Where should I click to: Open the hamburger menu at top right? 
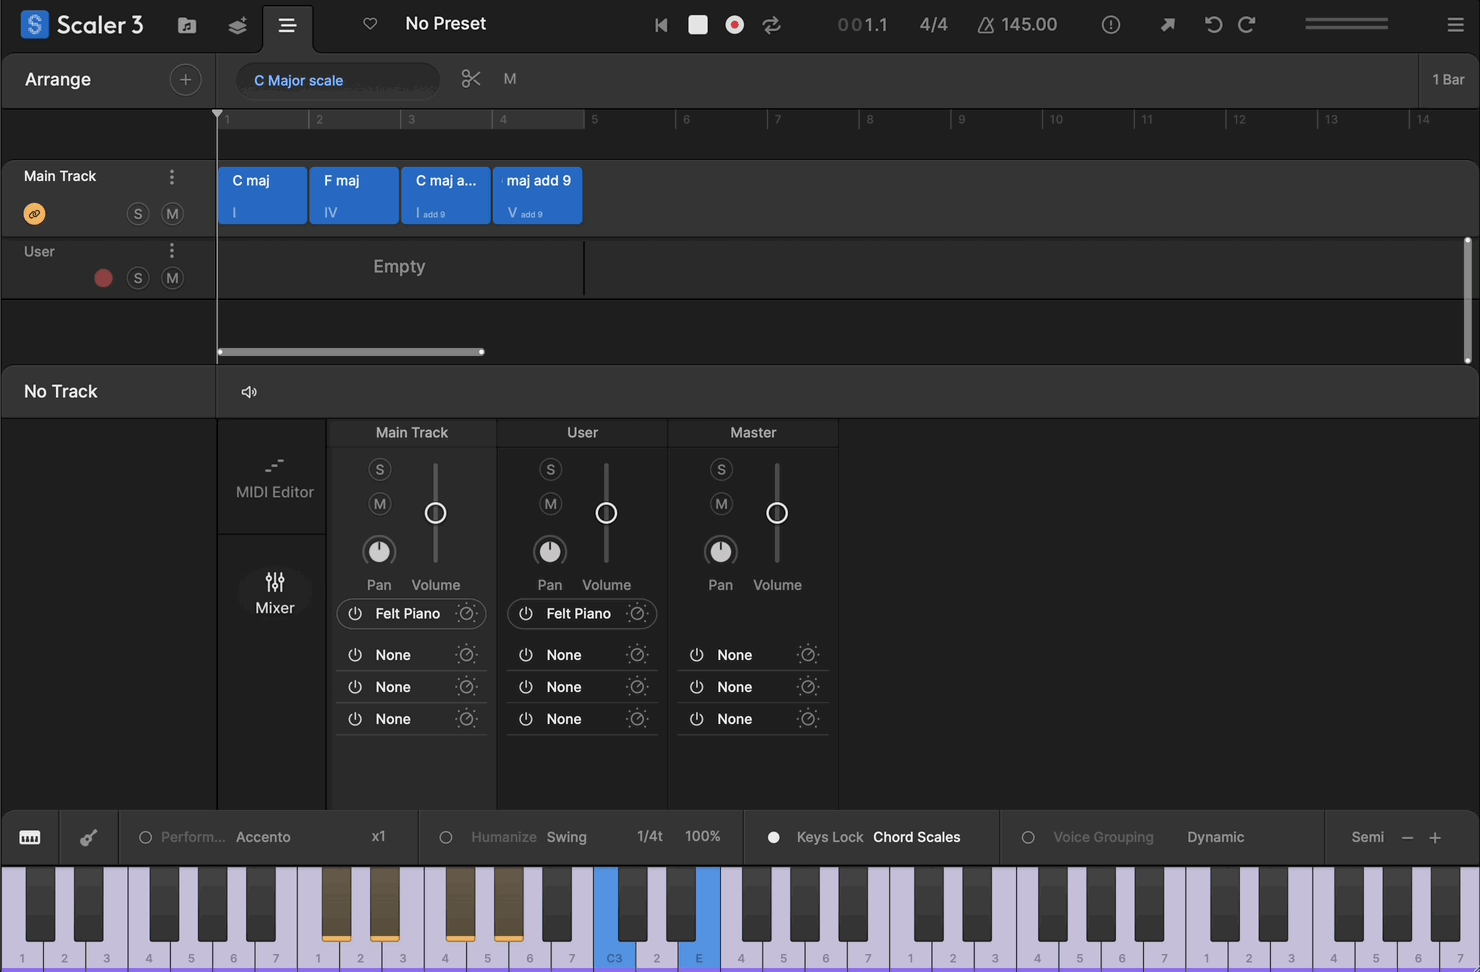click(1455, 25)
